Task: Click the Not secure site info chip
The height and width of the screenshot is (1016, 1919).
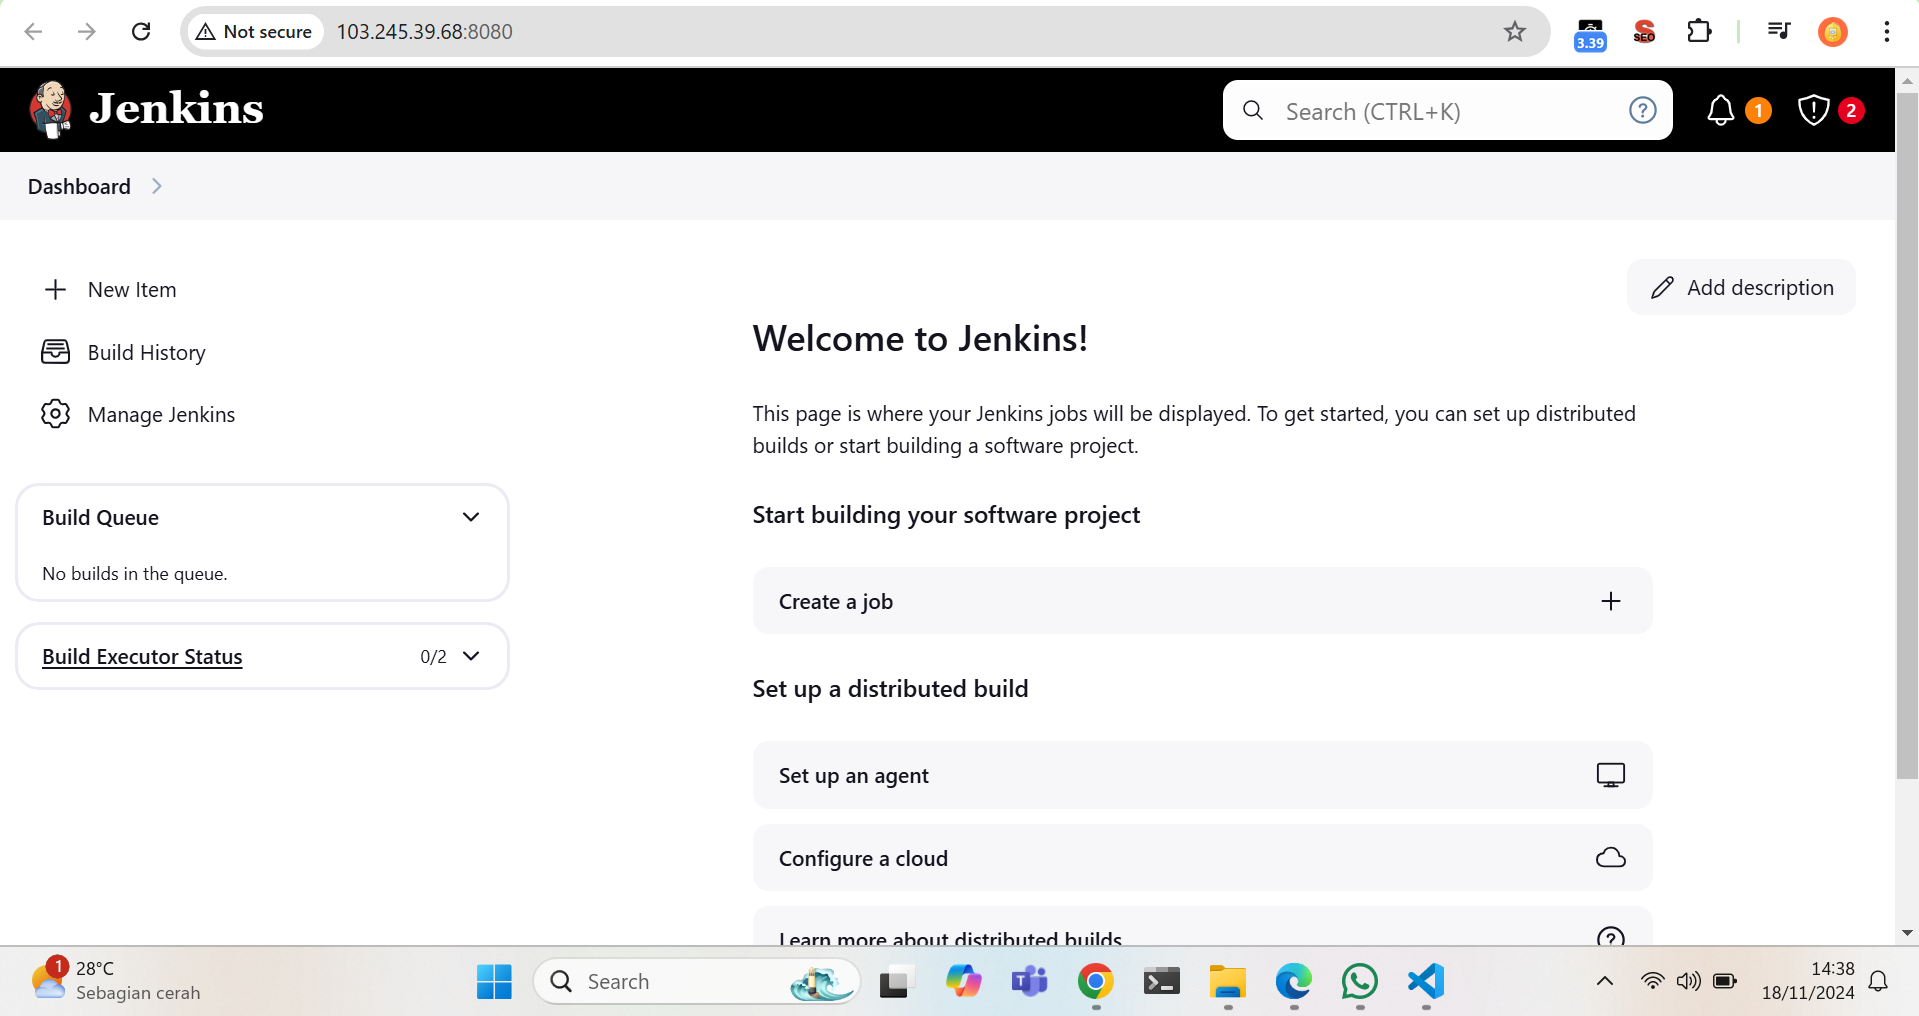Action: (x=254, y=31)
